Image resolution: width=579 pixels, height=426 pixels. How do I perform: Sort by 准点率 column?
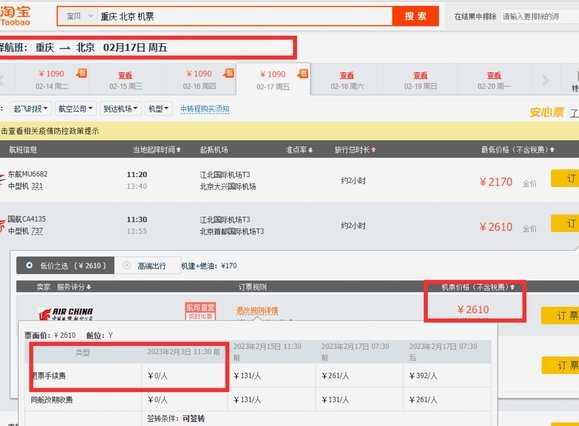click(299, 150)
